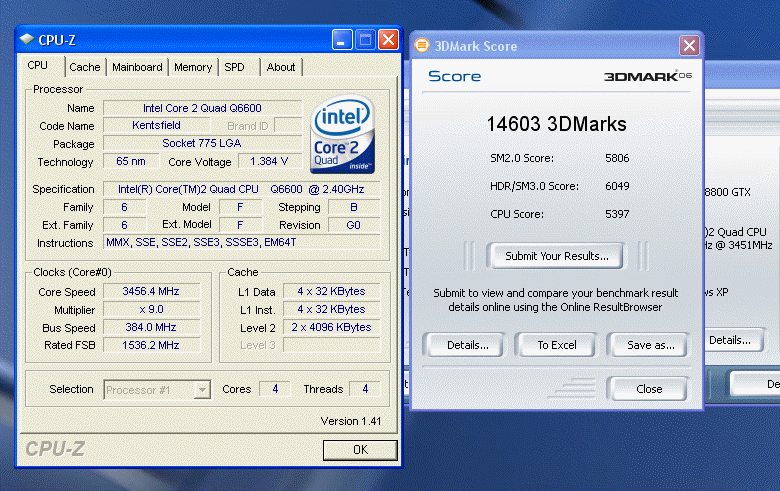Viewport: 780px width, 491px height.
Task: Click the L1 Inst. cache value
Action: click(x=332, y=309)
